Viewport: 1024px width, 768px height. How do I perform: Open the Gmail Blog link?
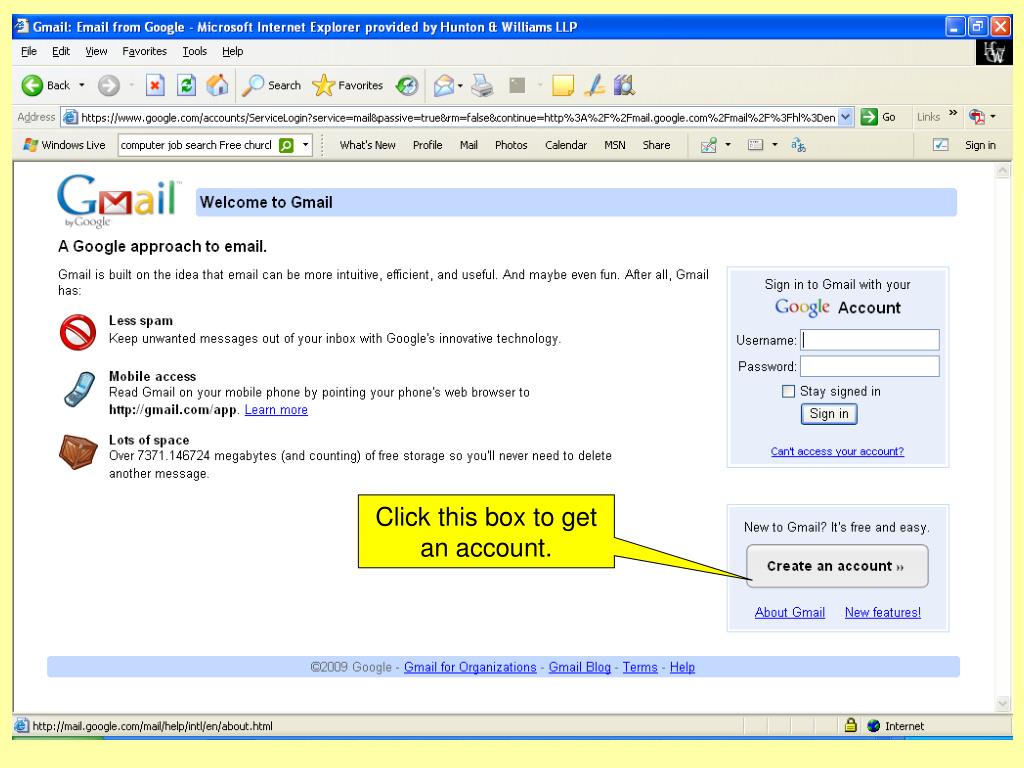pos(579,667)
